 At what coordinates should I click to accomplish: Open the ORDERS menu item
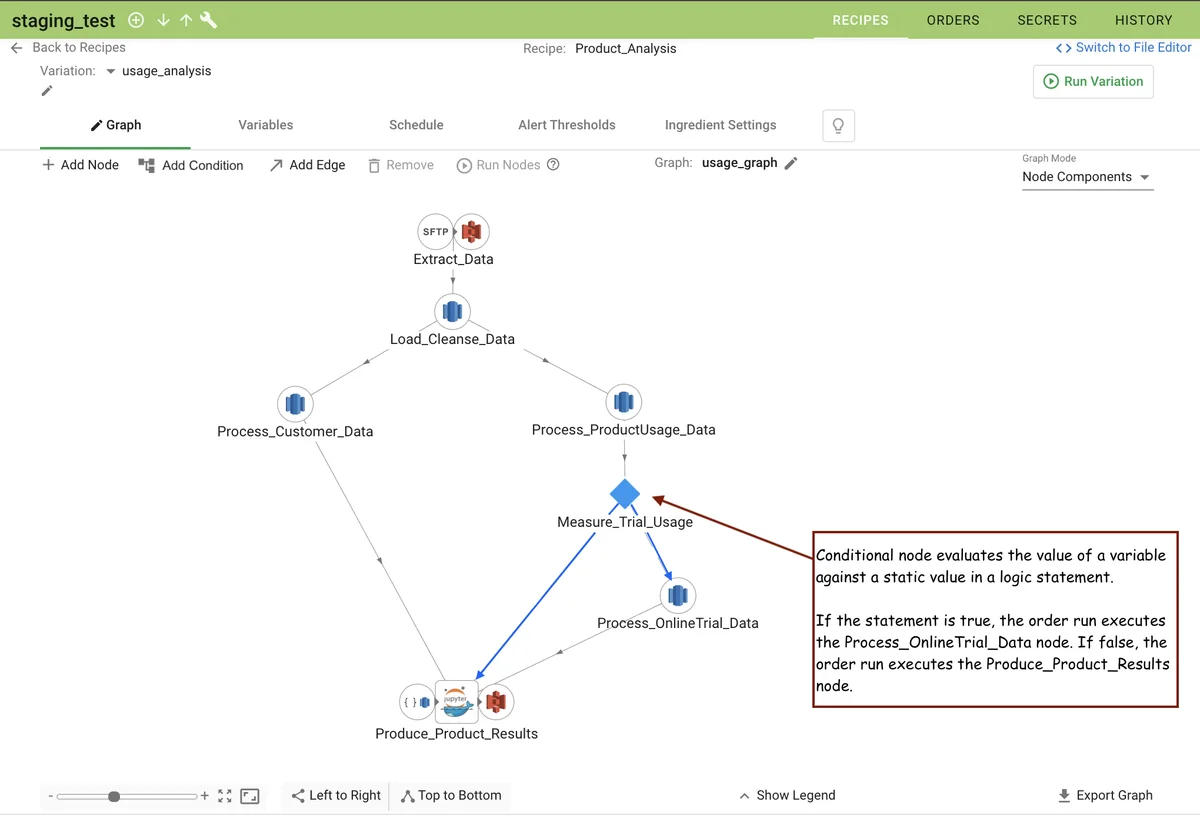point(953,20)
